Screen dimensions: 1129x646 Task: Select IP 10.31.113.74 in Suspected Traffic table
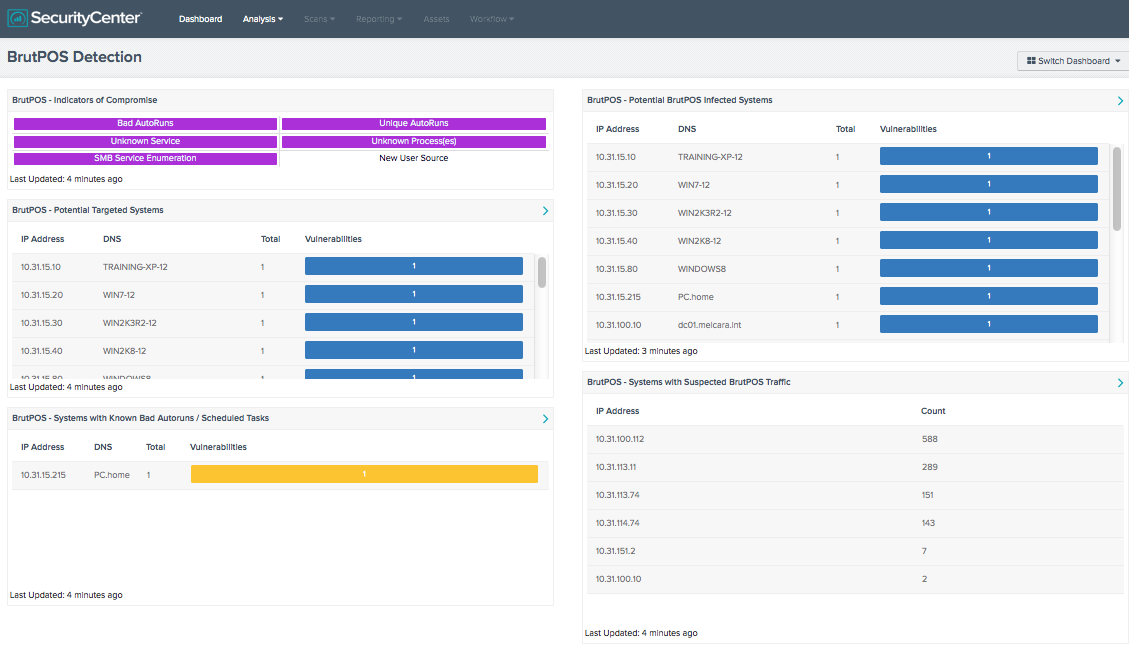coord(618,495)
